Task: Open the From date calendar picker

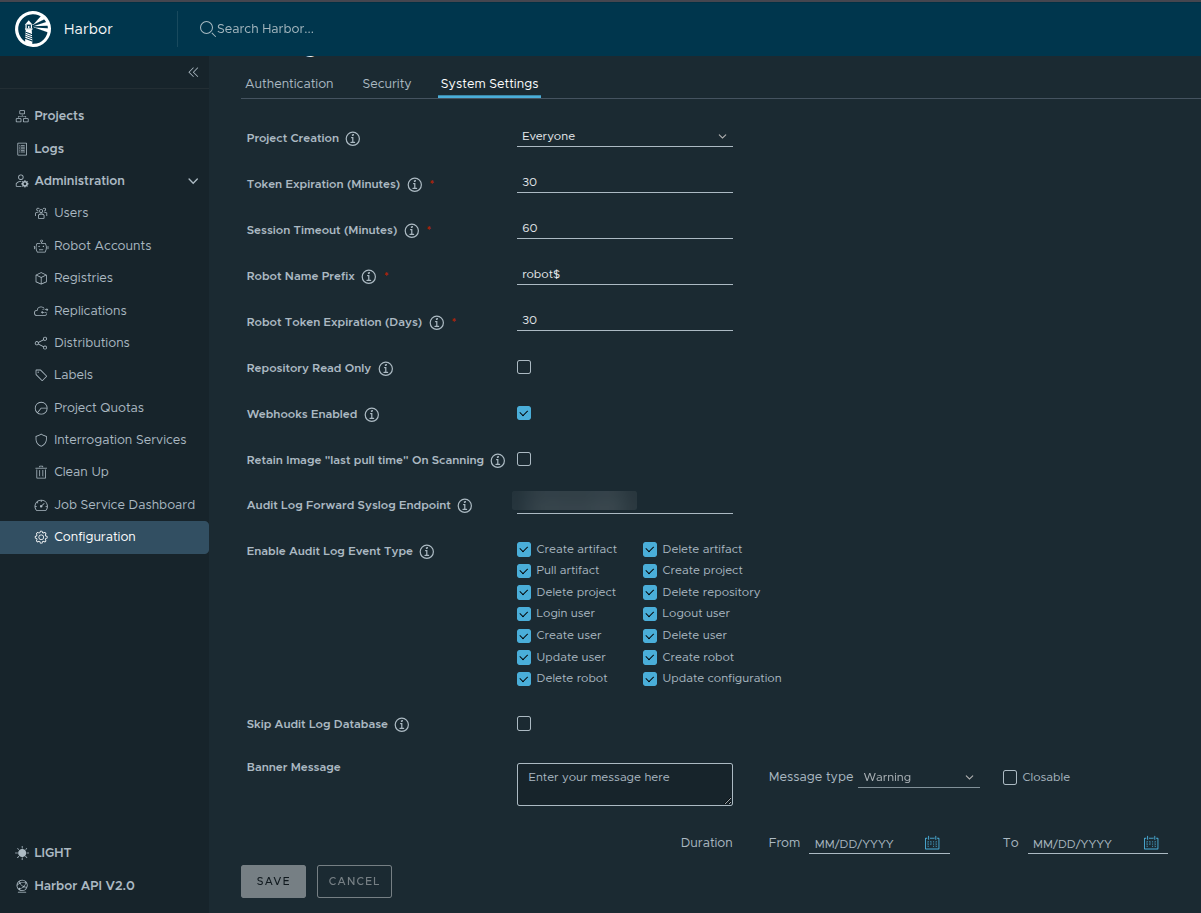Action: (932, 843)
